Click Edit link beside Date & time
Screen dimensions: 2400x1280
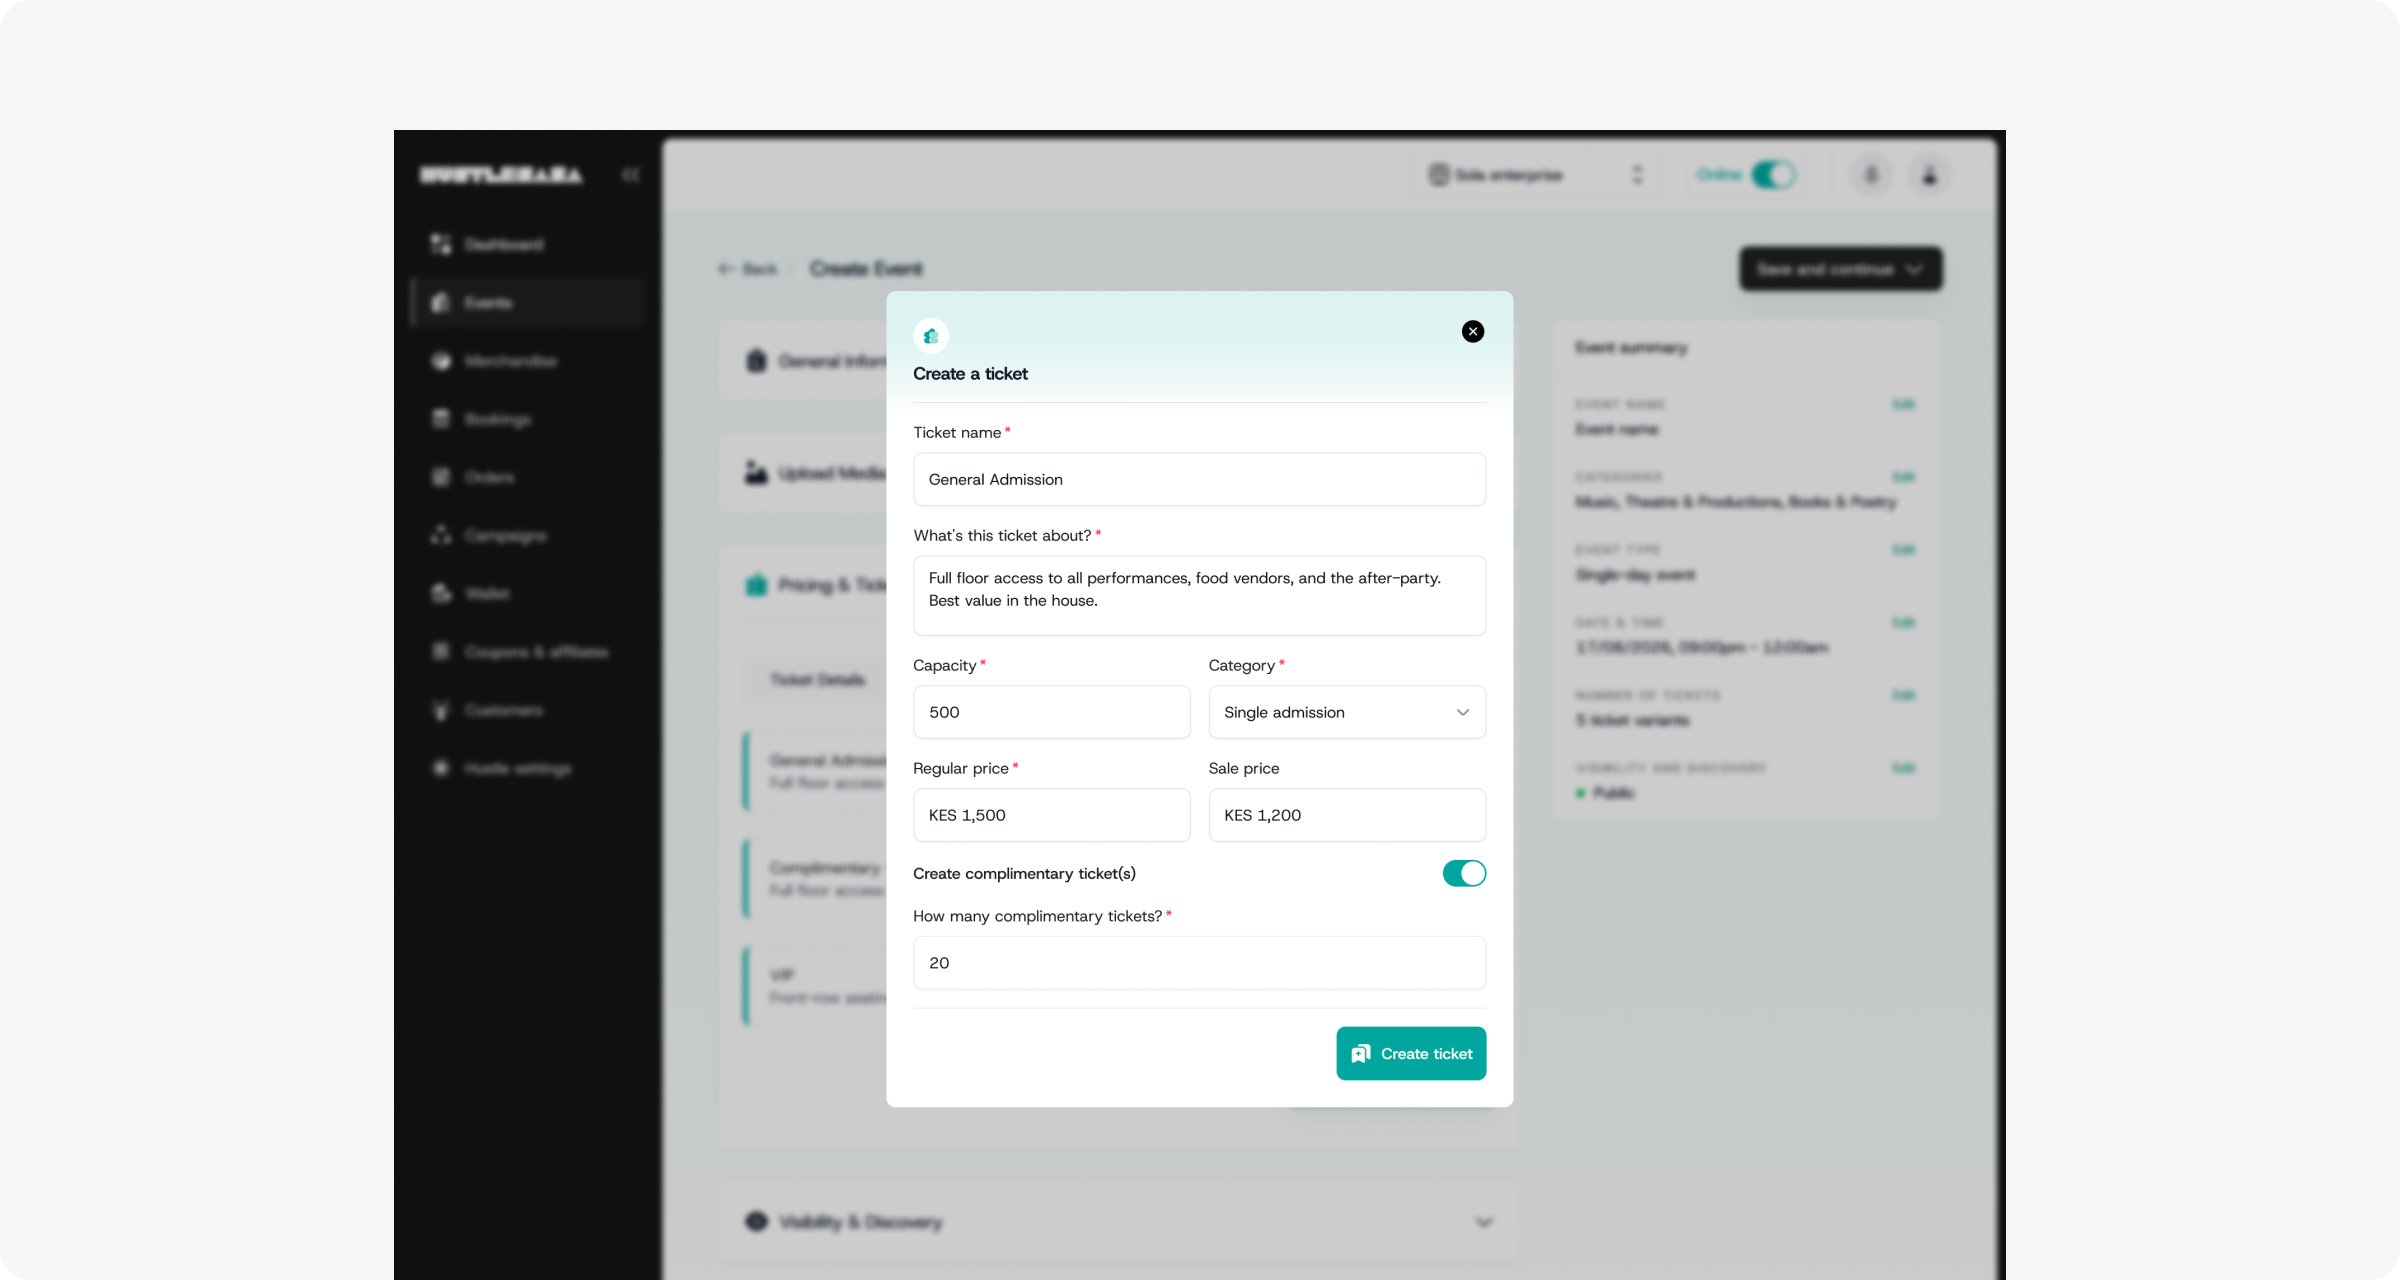pos(1903,622)
